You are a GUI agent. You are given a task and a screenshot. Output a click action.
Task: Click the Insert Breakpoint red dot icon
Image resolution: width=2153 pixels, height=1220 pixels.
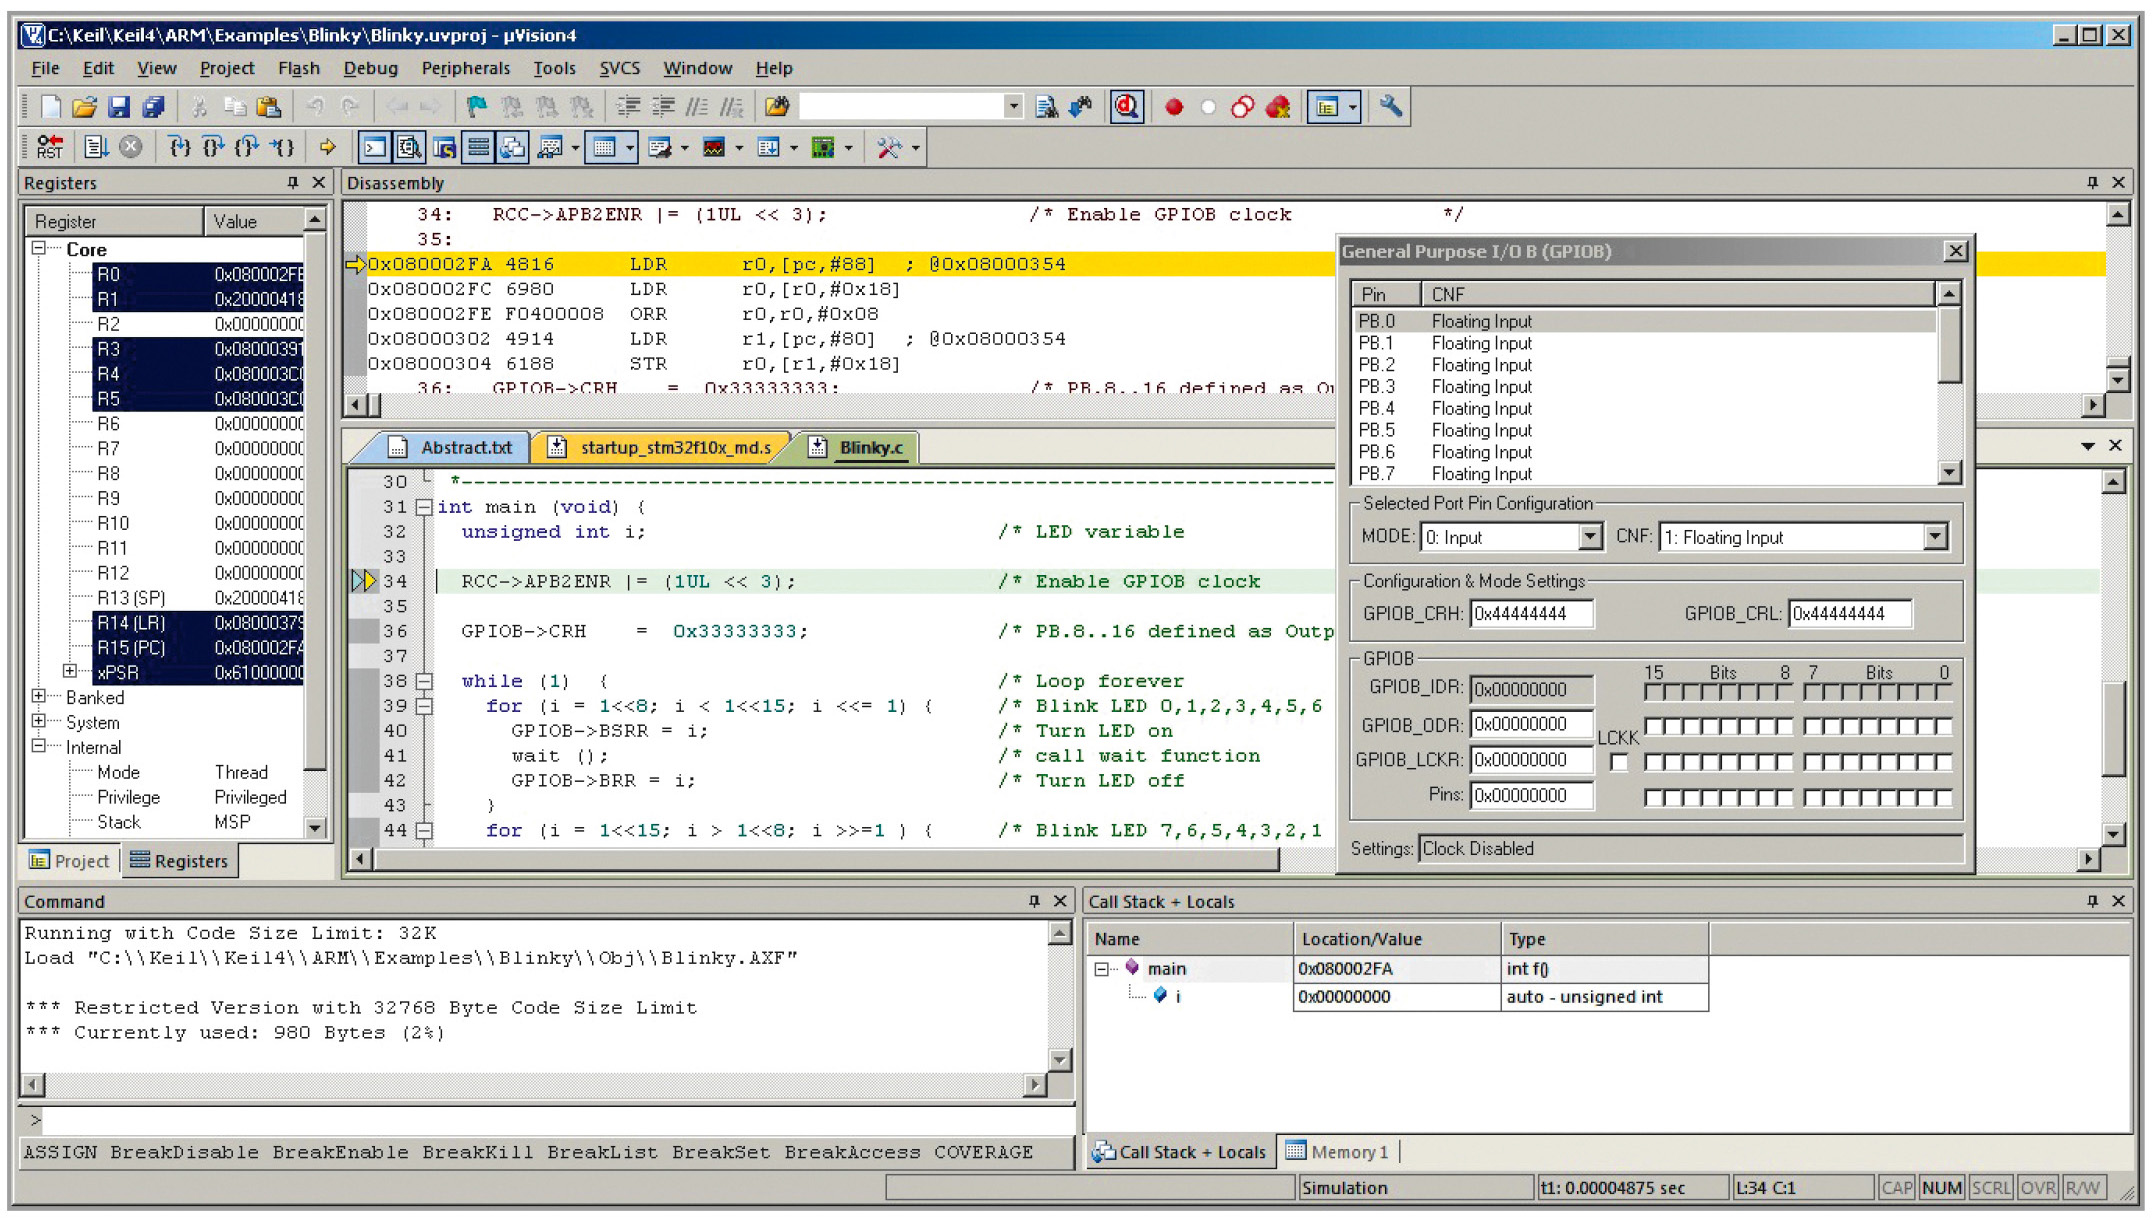click(1174, 107)
